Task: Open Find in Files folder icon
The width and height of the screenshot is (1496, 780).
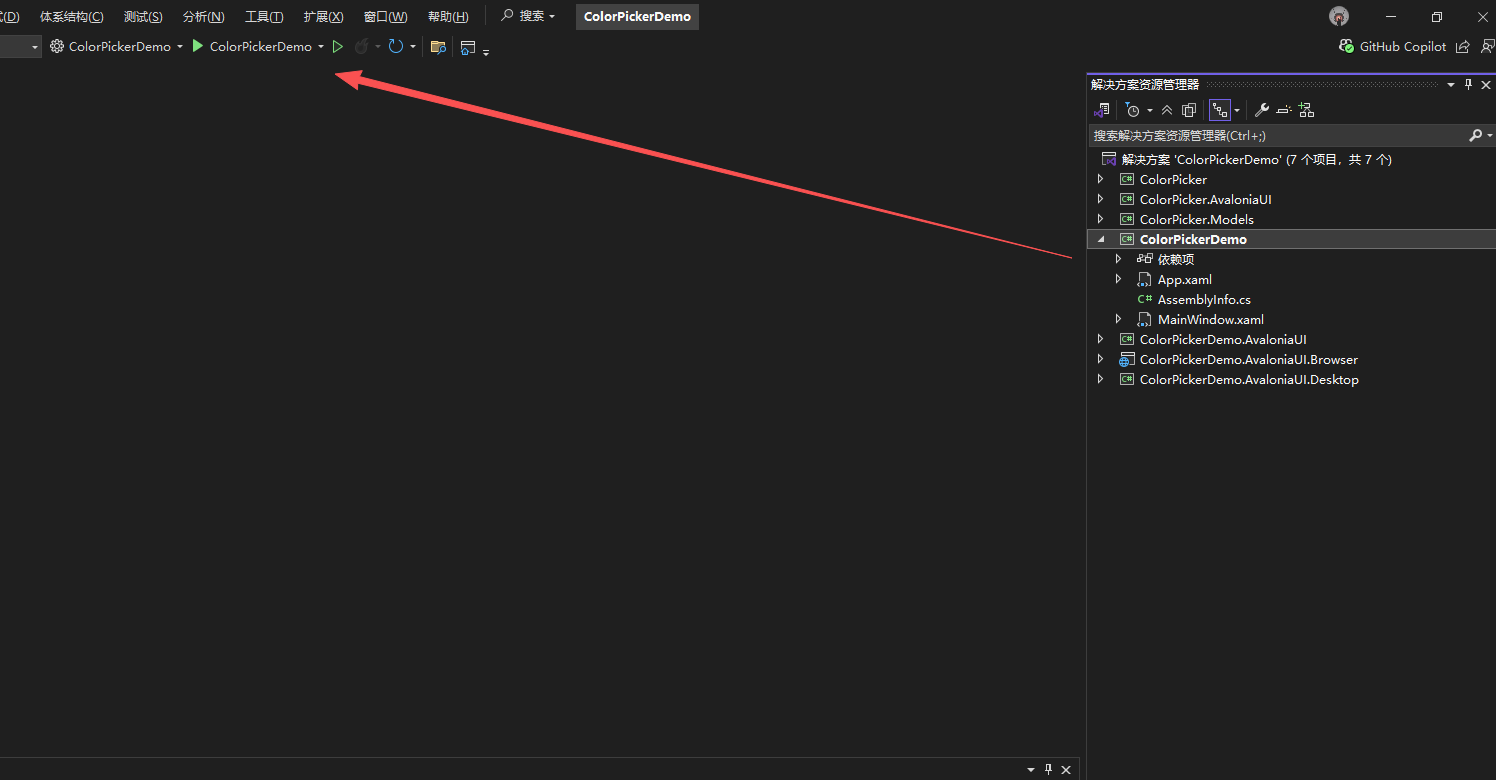Action: (437, 46)
